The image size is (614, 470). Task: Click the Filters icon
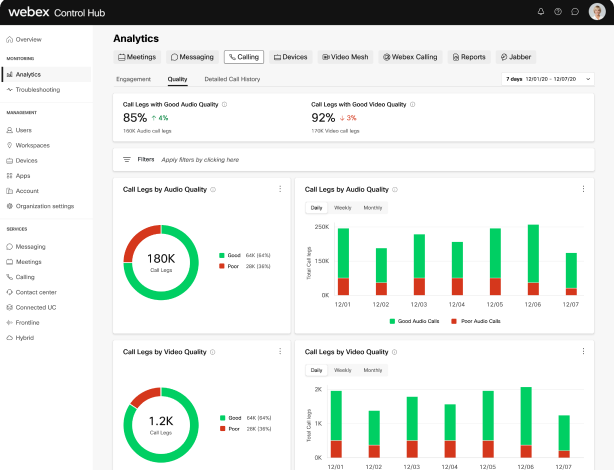coord(127,159)
